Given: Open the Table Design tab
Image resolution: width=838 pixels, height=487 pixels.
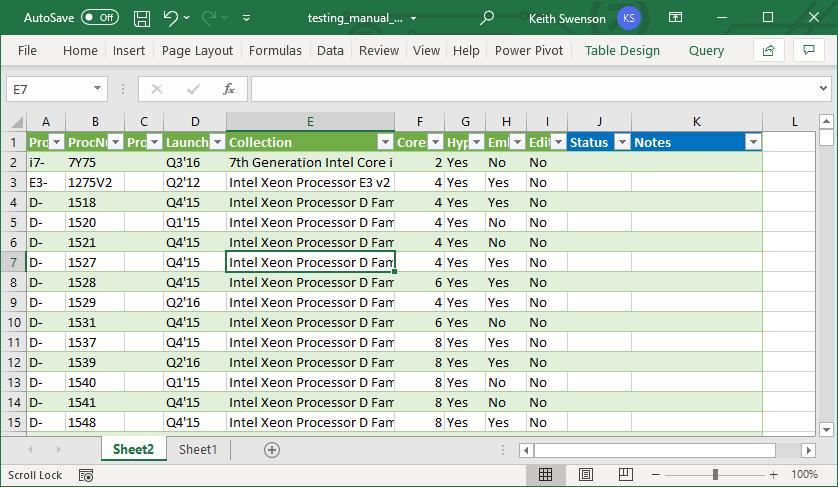Looking at the screenshot, I should pos(622,51).
